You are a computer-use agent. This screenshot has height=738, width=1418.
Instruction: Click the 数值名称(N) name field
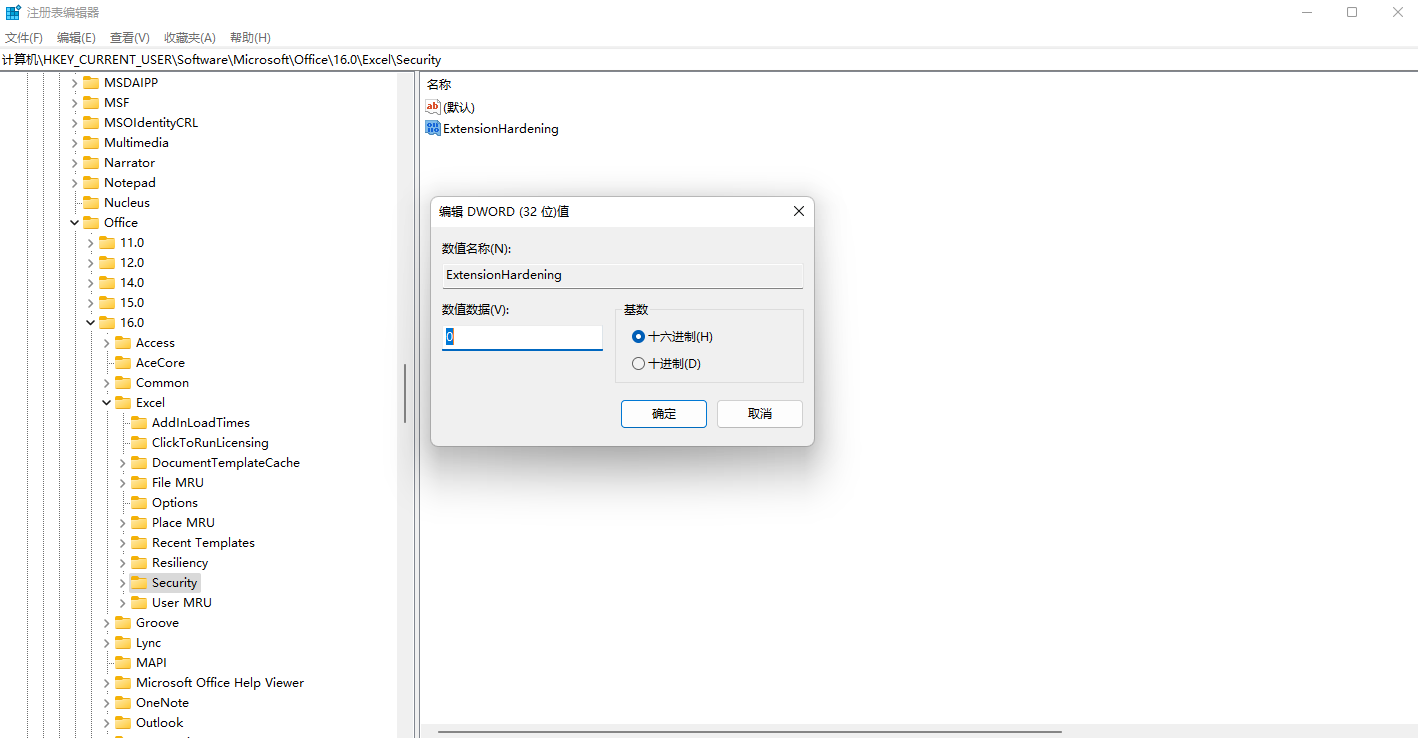[x=622, y=275]
